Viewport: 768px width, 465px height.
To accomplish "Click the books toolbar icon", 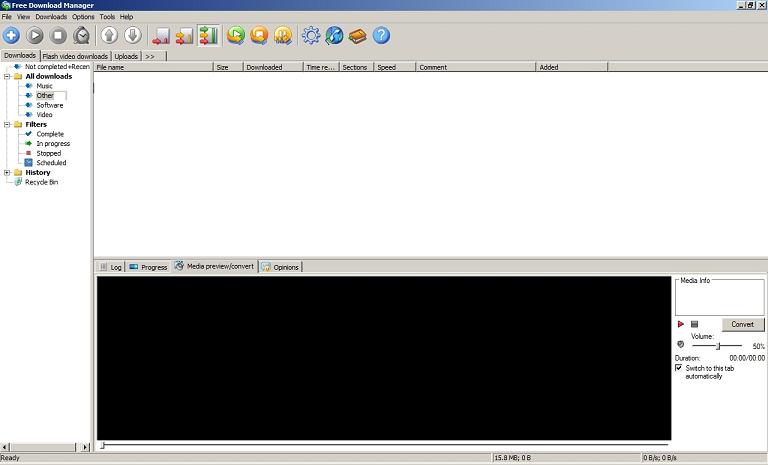I will [x=358, y=36].
